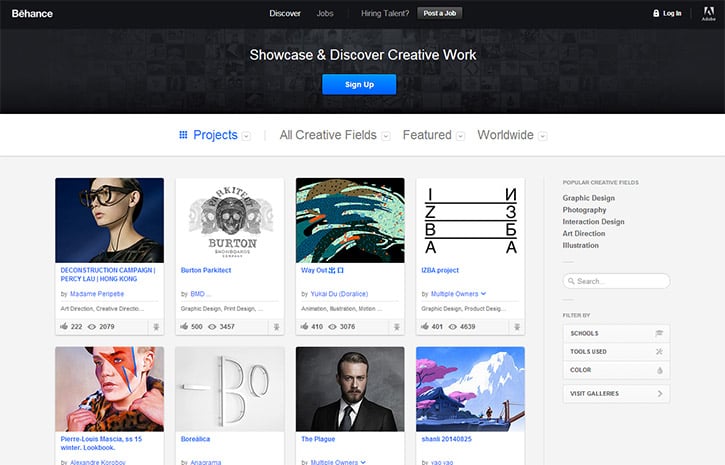The image size is (725, 465).
Task: Click the Behance logo
Action: point(32,13)
